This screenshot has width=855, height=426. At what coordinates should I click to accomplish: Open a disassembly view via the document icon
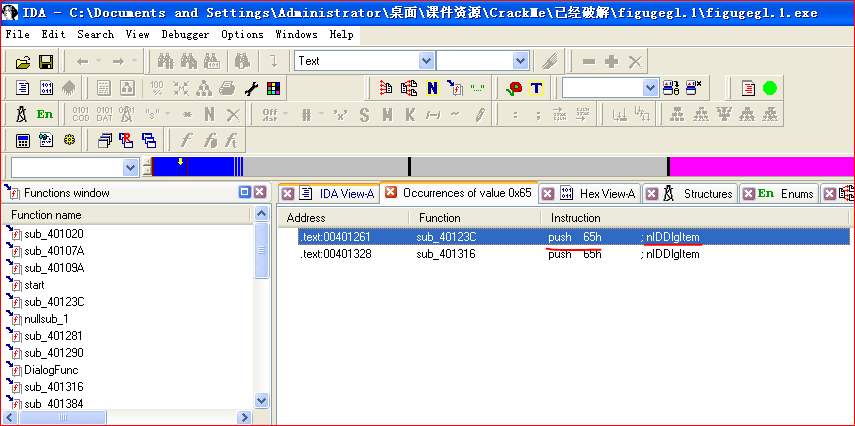[22, 88]
